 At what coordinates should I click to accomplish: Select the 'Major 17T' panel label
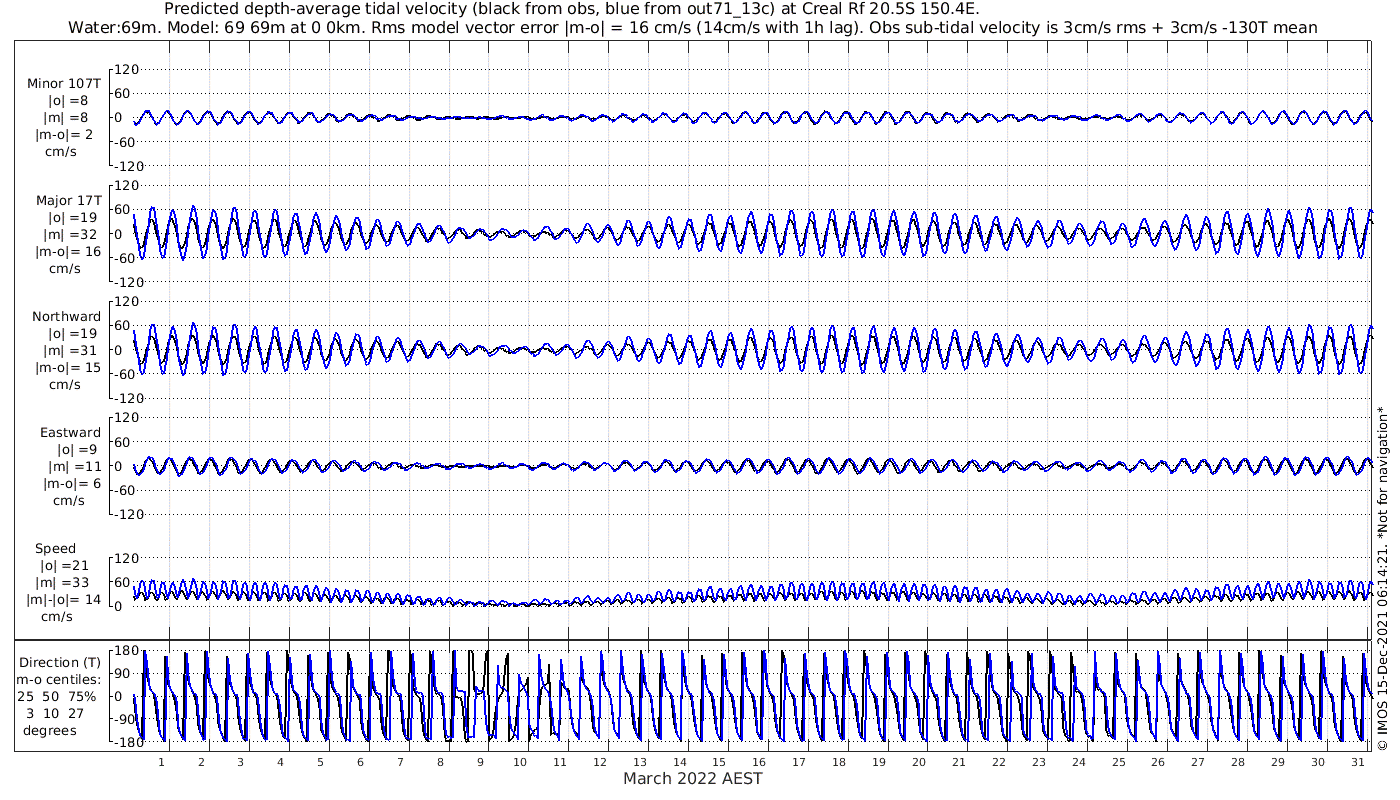tap(68, 200)
